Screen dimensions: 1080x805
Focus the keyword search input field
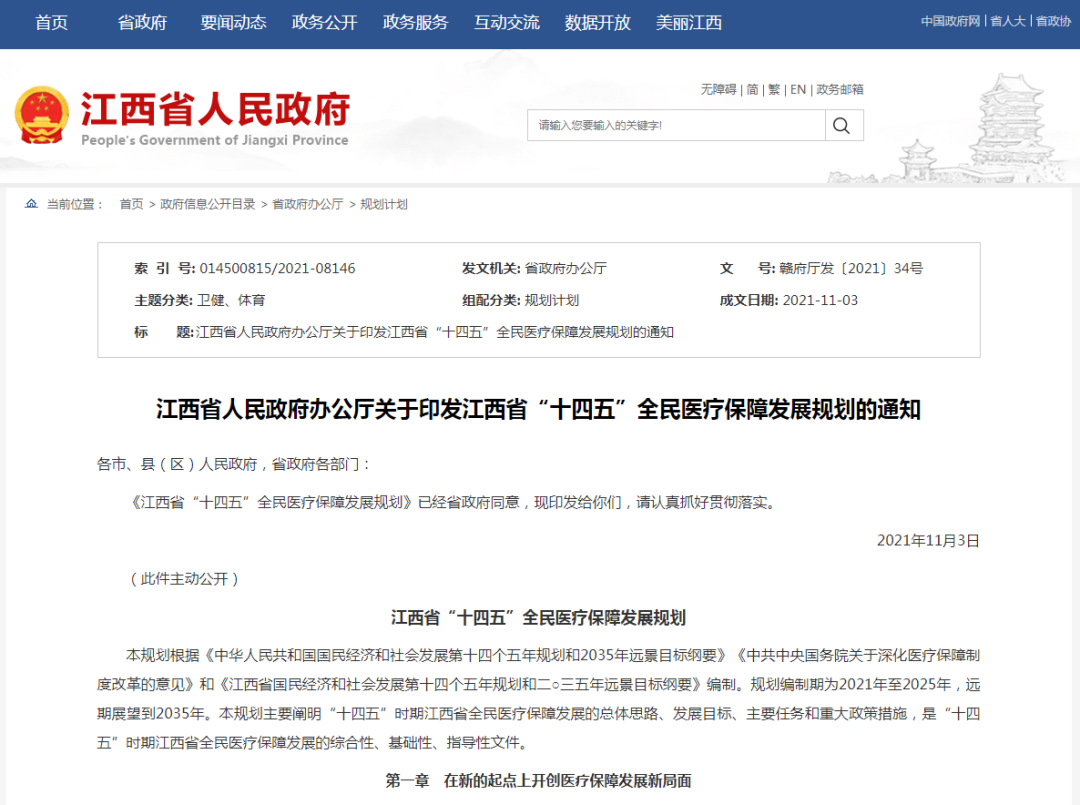(676, 125)
